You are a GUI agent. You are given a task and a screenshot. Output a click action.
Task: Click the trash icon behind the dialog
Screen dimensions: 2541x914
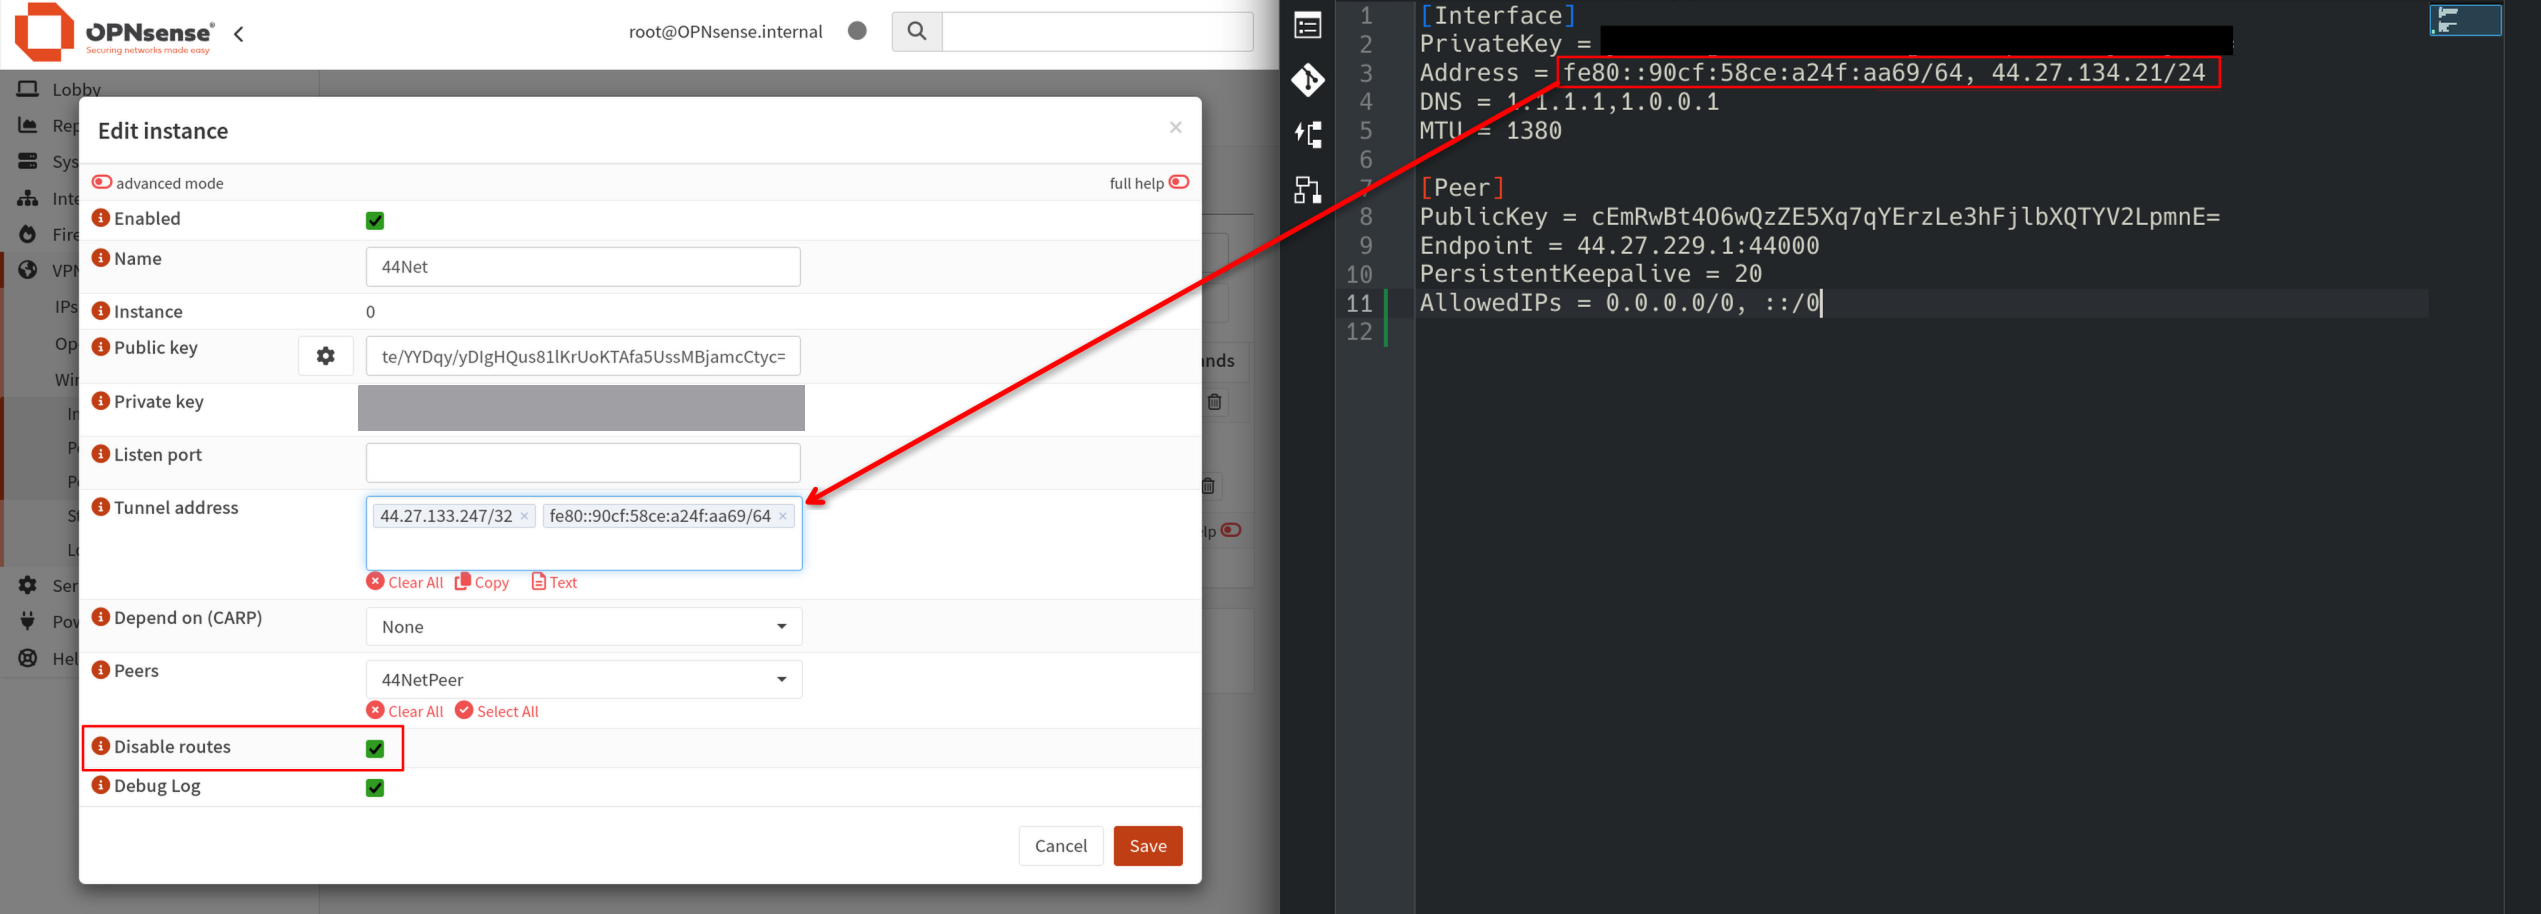click(1214, 402)
